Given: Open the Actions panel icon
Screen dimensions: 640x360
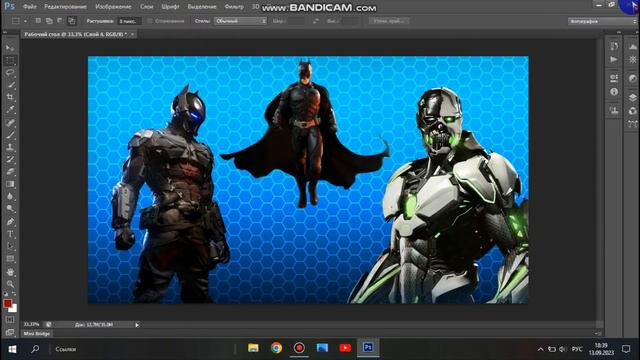Looking at the screenshot, I should (x=614, y=60).
